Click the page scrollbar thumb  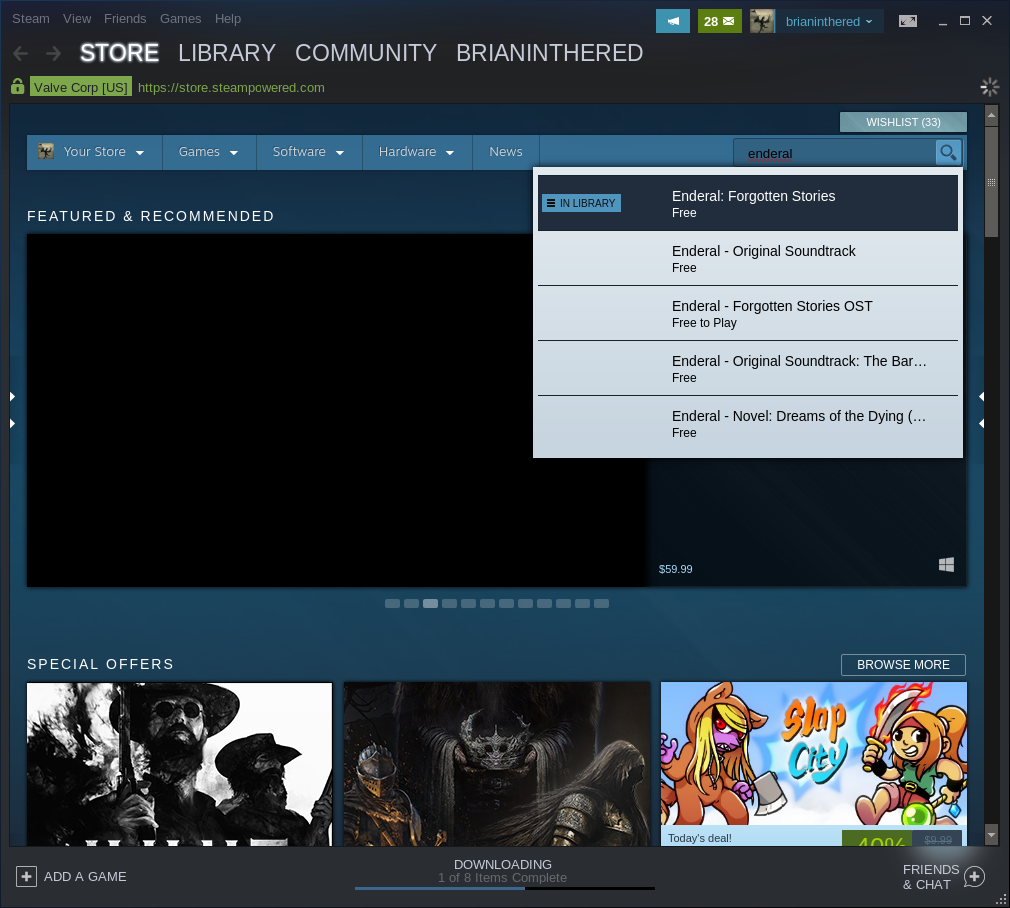991,180
